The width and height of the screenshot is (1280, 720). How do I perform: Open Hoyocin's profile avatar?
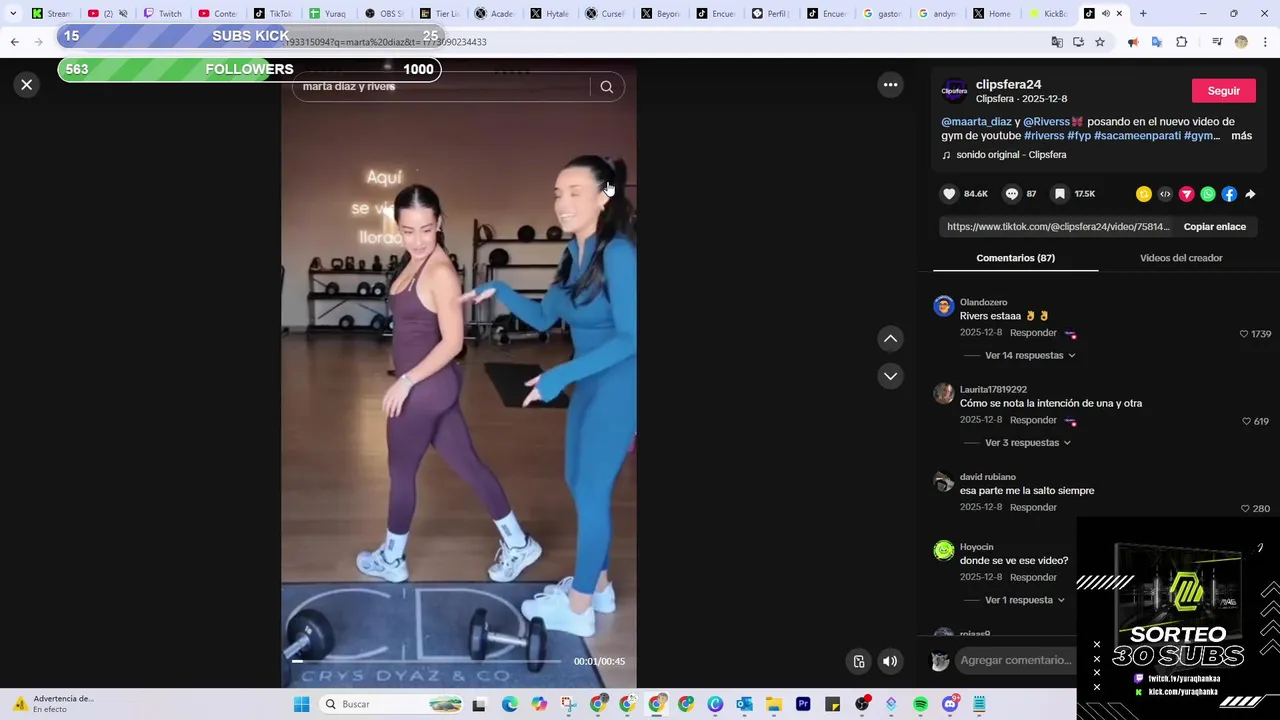click(x=944, y=550)
